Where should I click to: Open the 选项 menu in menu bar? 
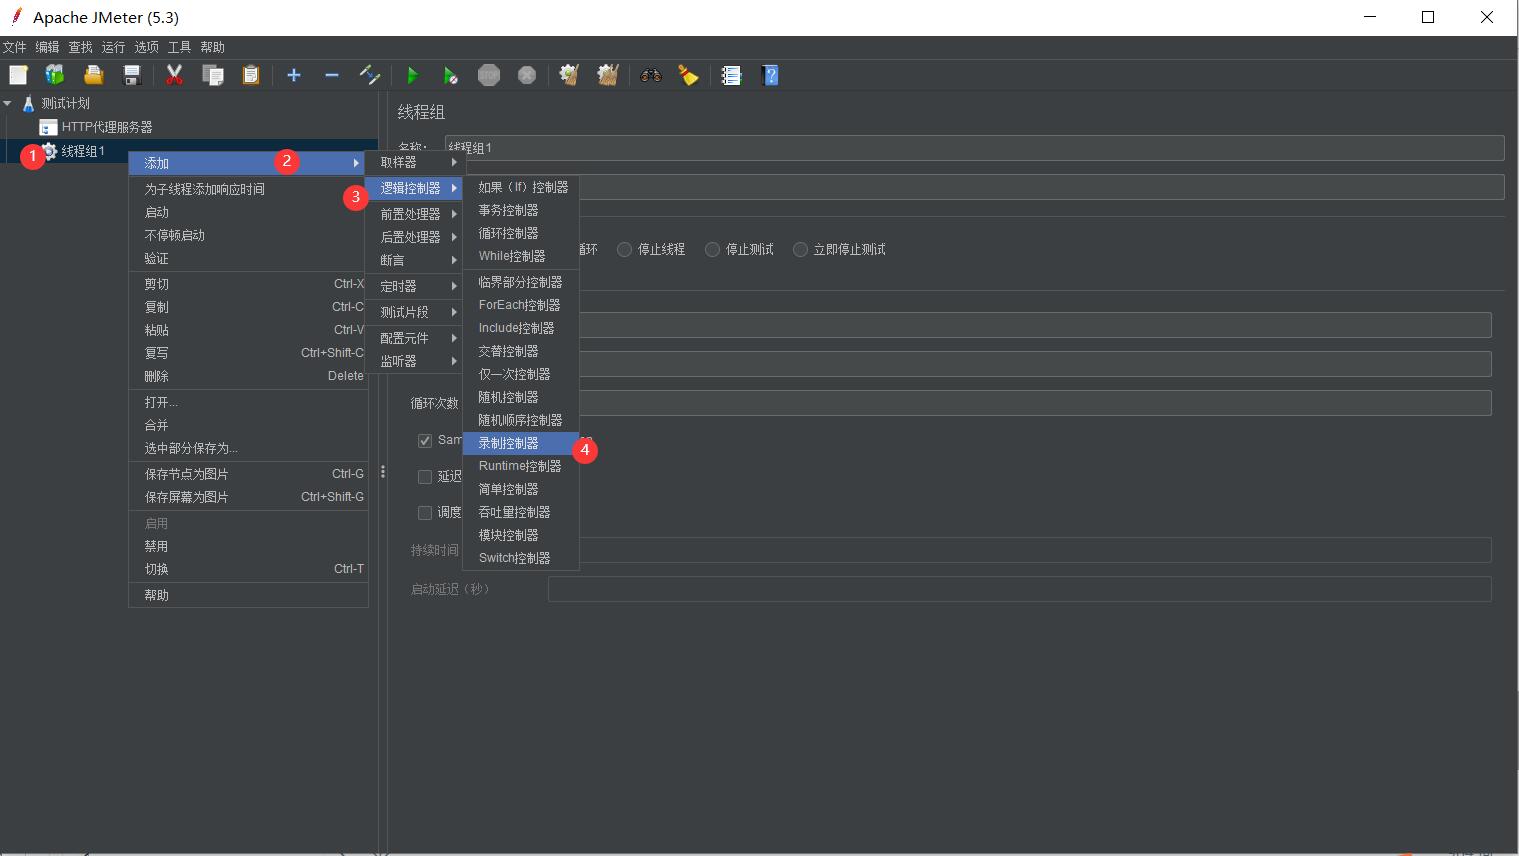pyautogui.click(x=146, y=47)
